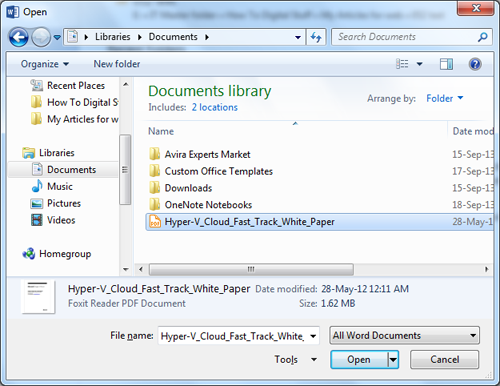Screen dimensions: 500x386
Task: Click the date 15-Sep-13 for Avira folder
Action: click(473, 154)
